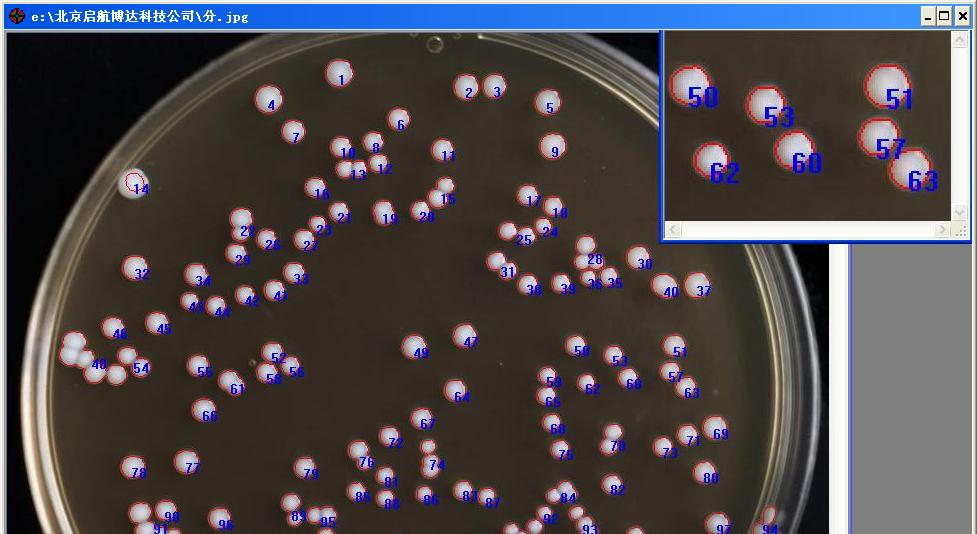Minimize the colony counter window
This screenshot has width=977, height=534.
pos(929,17)
